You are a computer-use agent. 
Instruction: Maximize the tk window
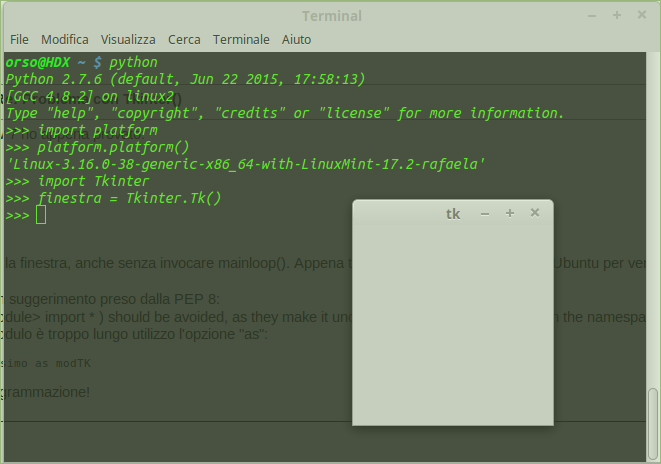tap(510, 213)
